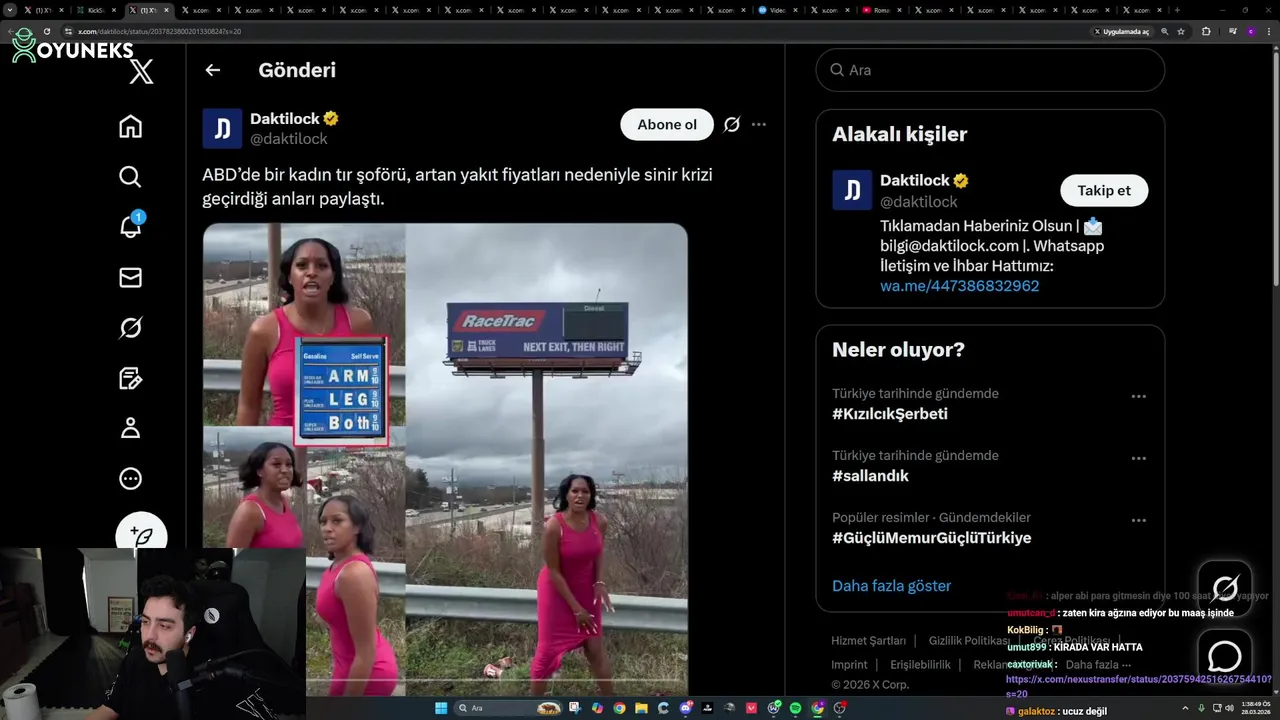Click the Grok icon beside Abone ol
The width and height of the screenshot is (1280, 720).
tap(732, 124)
